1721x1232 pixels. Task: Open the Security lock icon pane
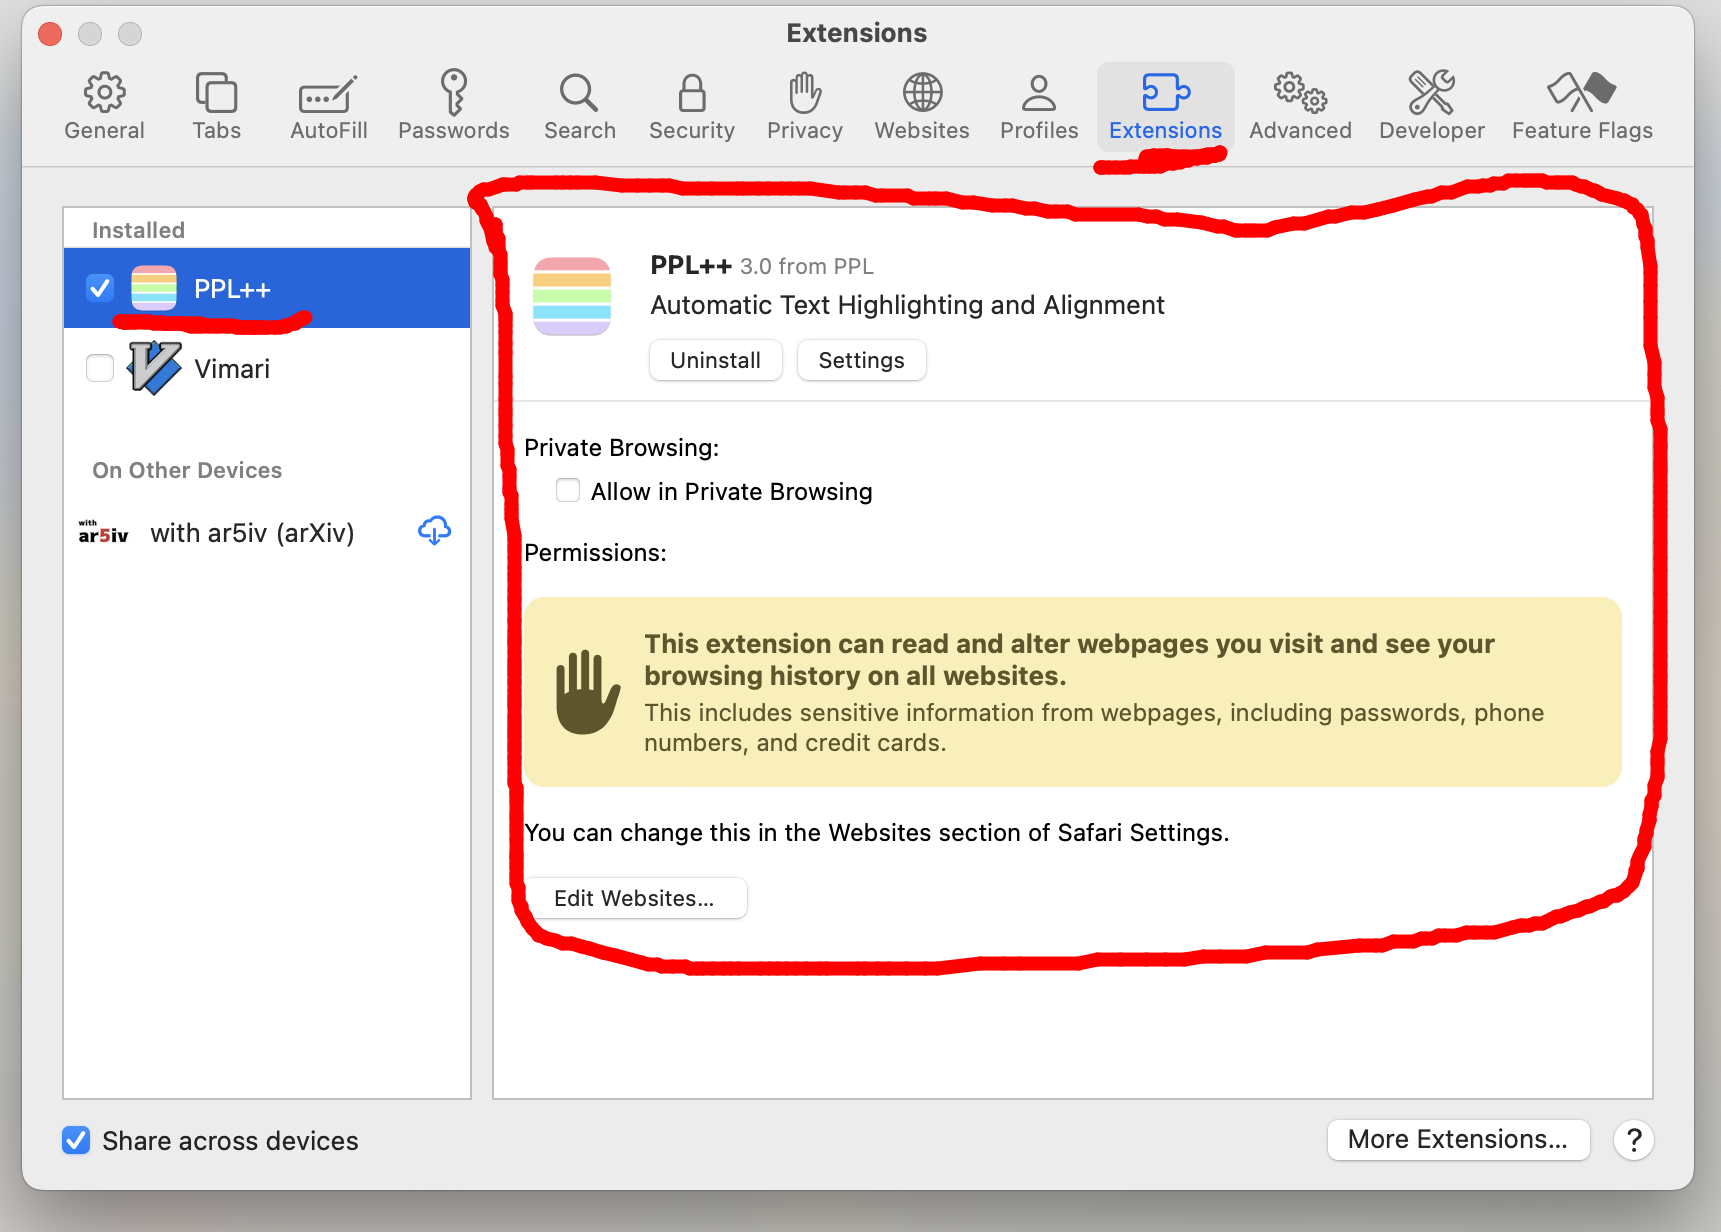[691, 106]
